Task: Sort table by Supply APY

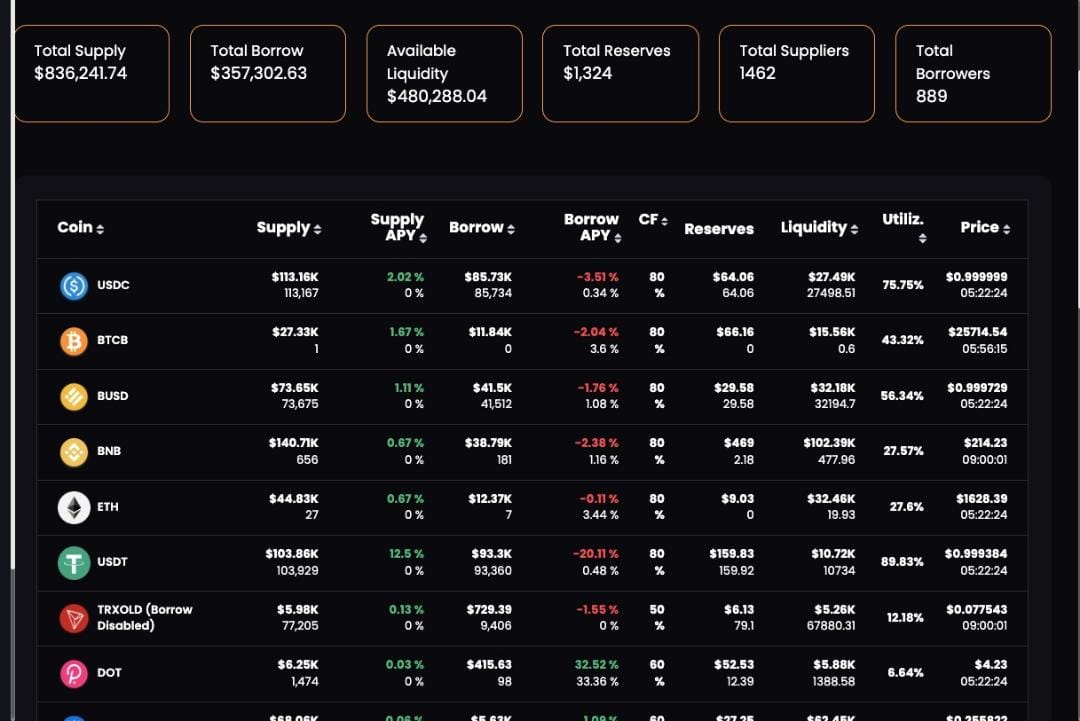Action: pyautogui.click(x=399, y=227)
